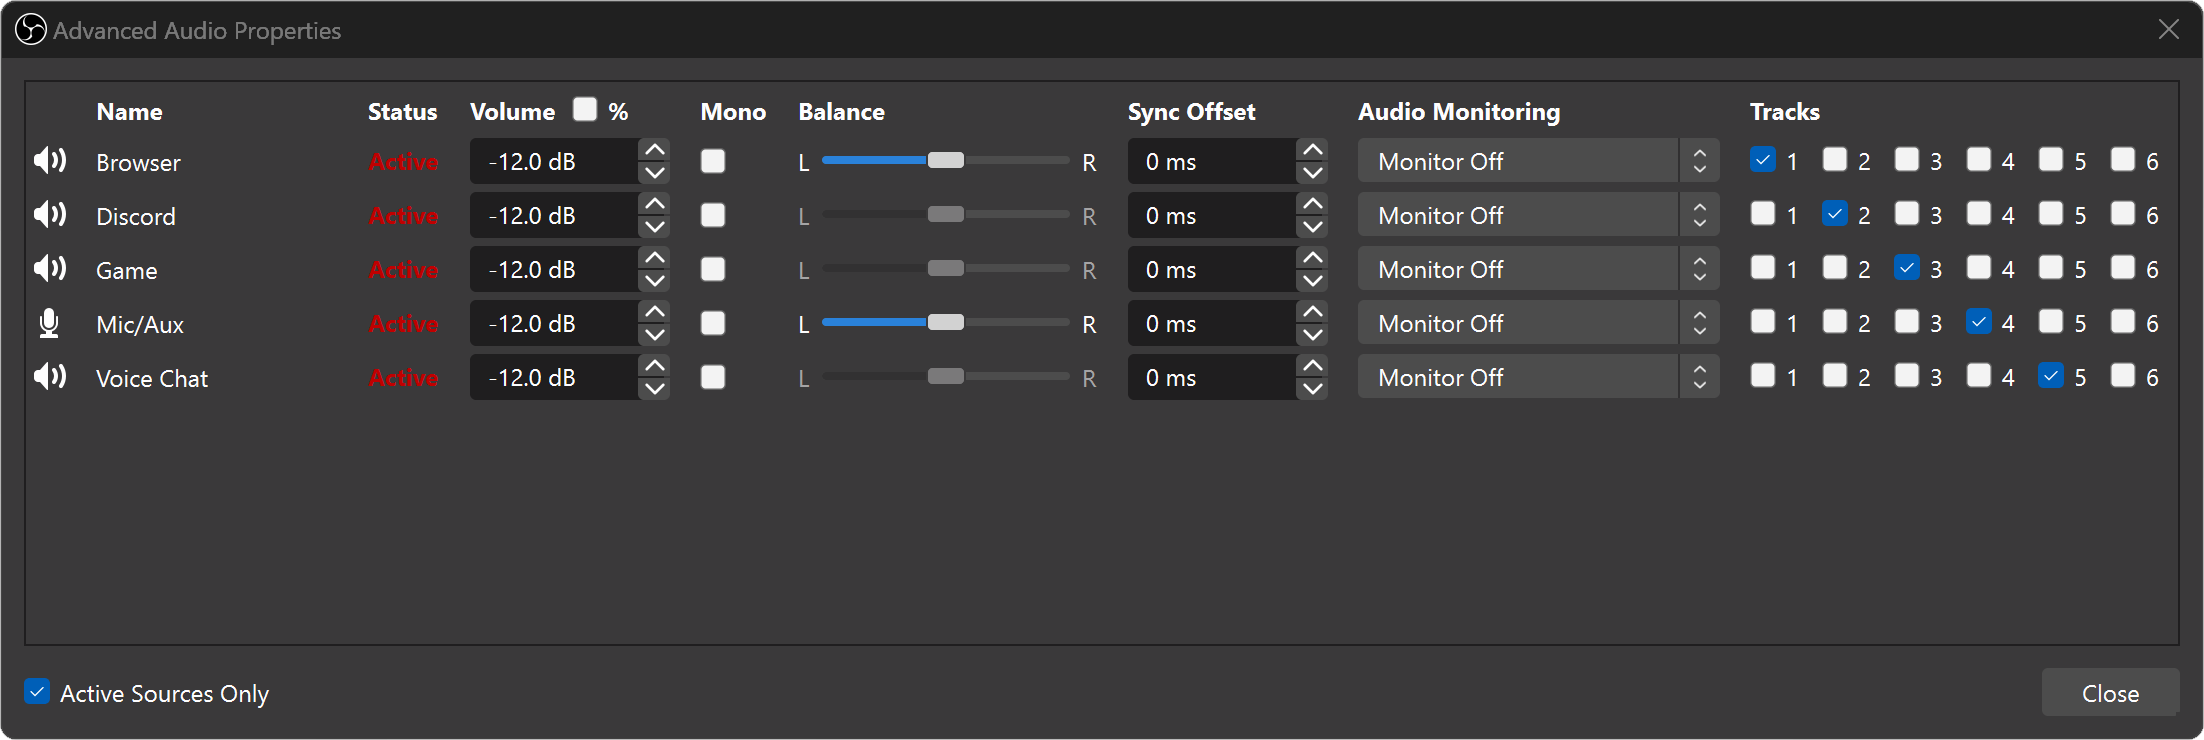Open Browser audio monitoring dropdown
This screenshot has height=740, width=2204.
click(x=1538, y=161)
